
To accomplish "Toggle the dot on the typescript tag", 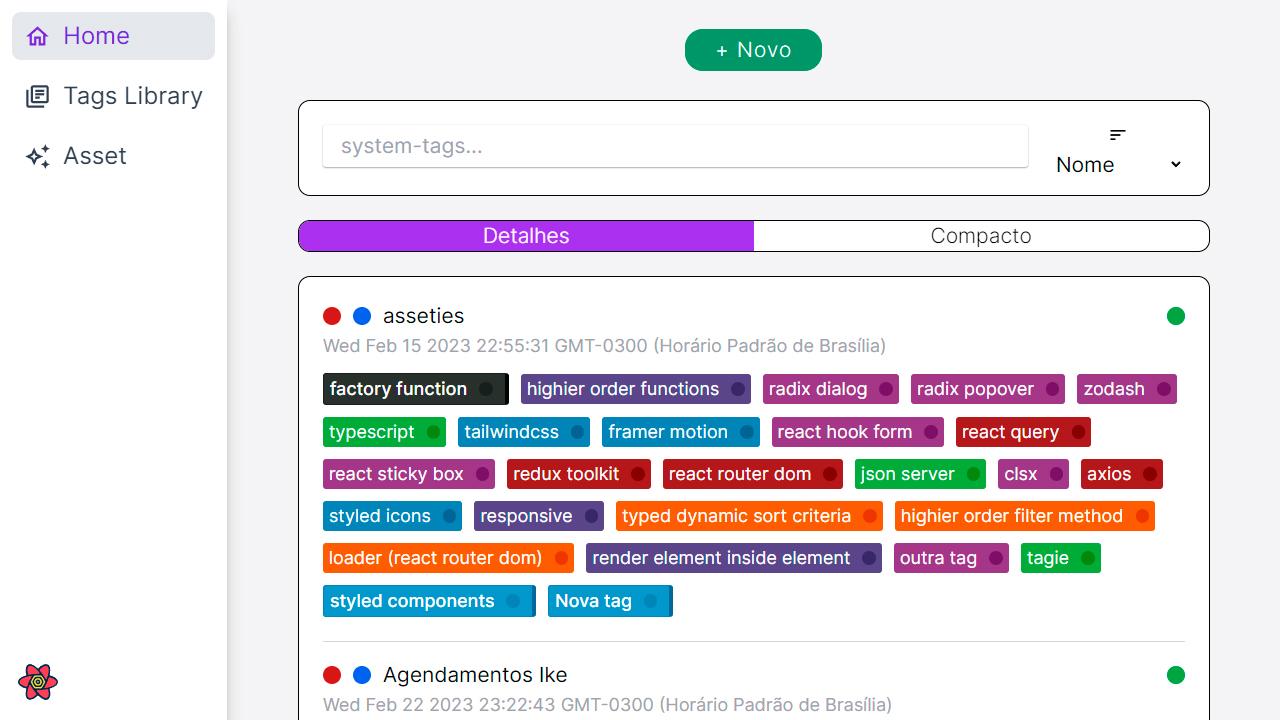I will (x=433, y=432).
